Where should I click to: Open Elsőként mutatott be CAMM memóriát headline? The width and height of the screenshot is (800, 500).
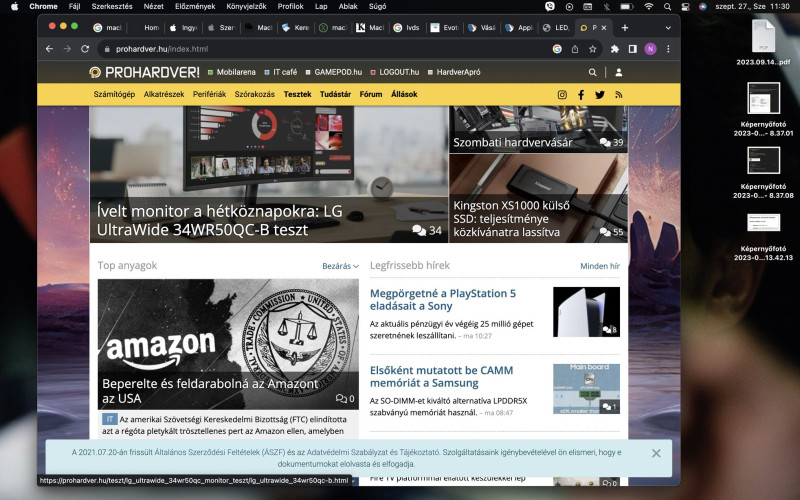[x=441, y=377]
